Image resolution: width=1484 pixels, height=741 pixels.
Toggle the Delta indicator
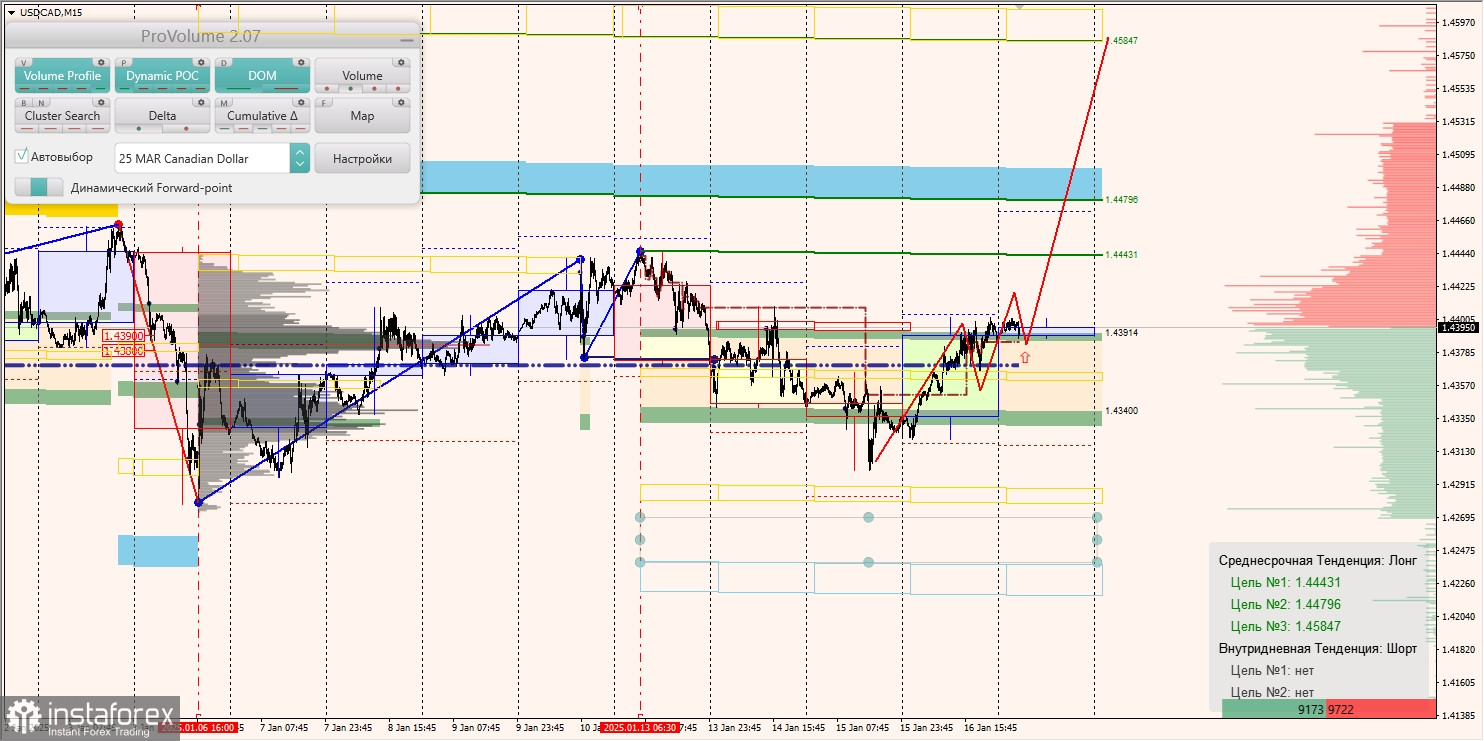[x=162, y=115]
